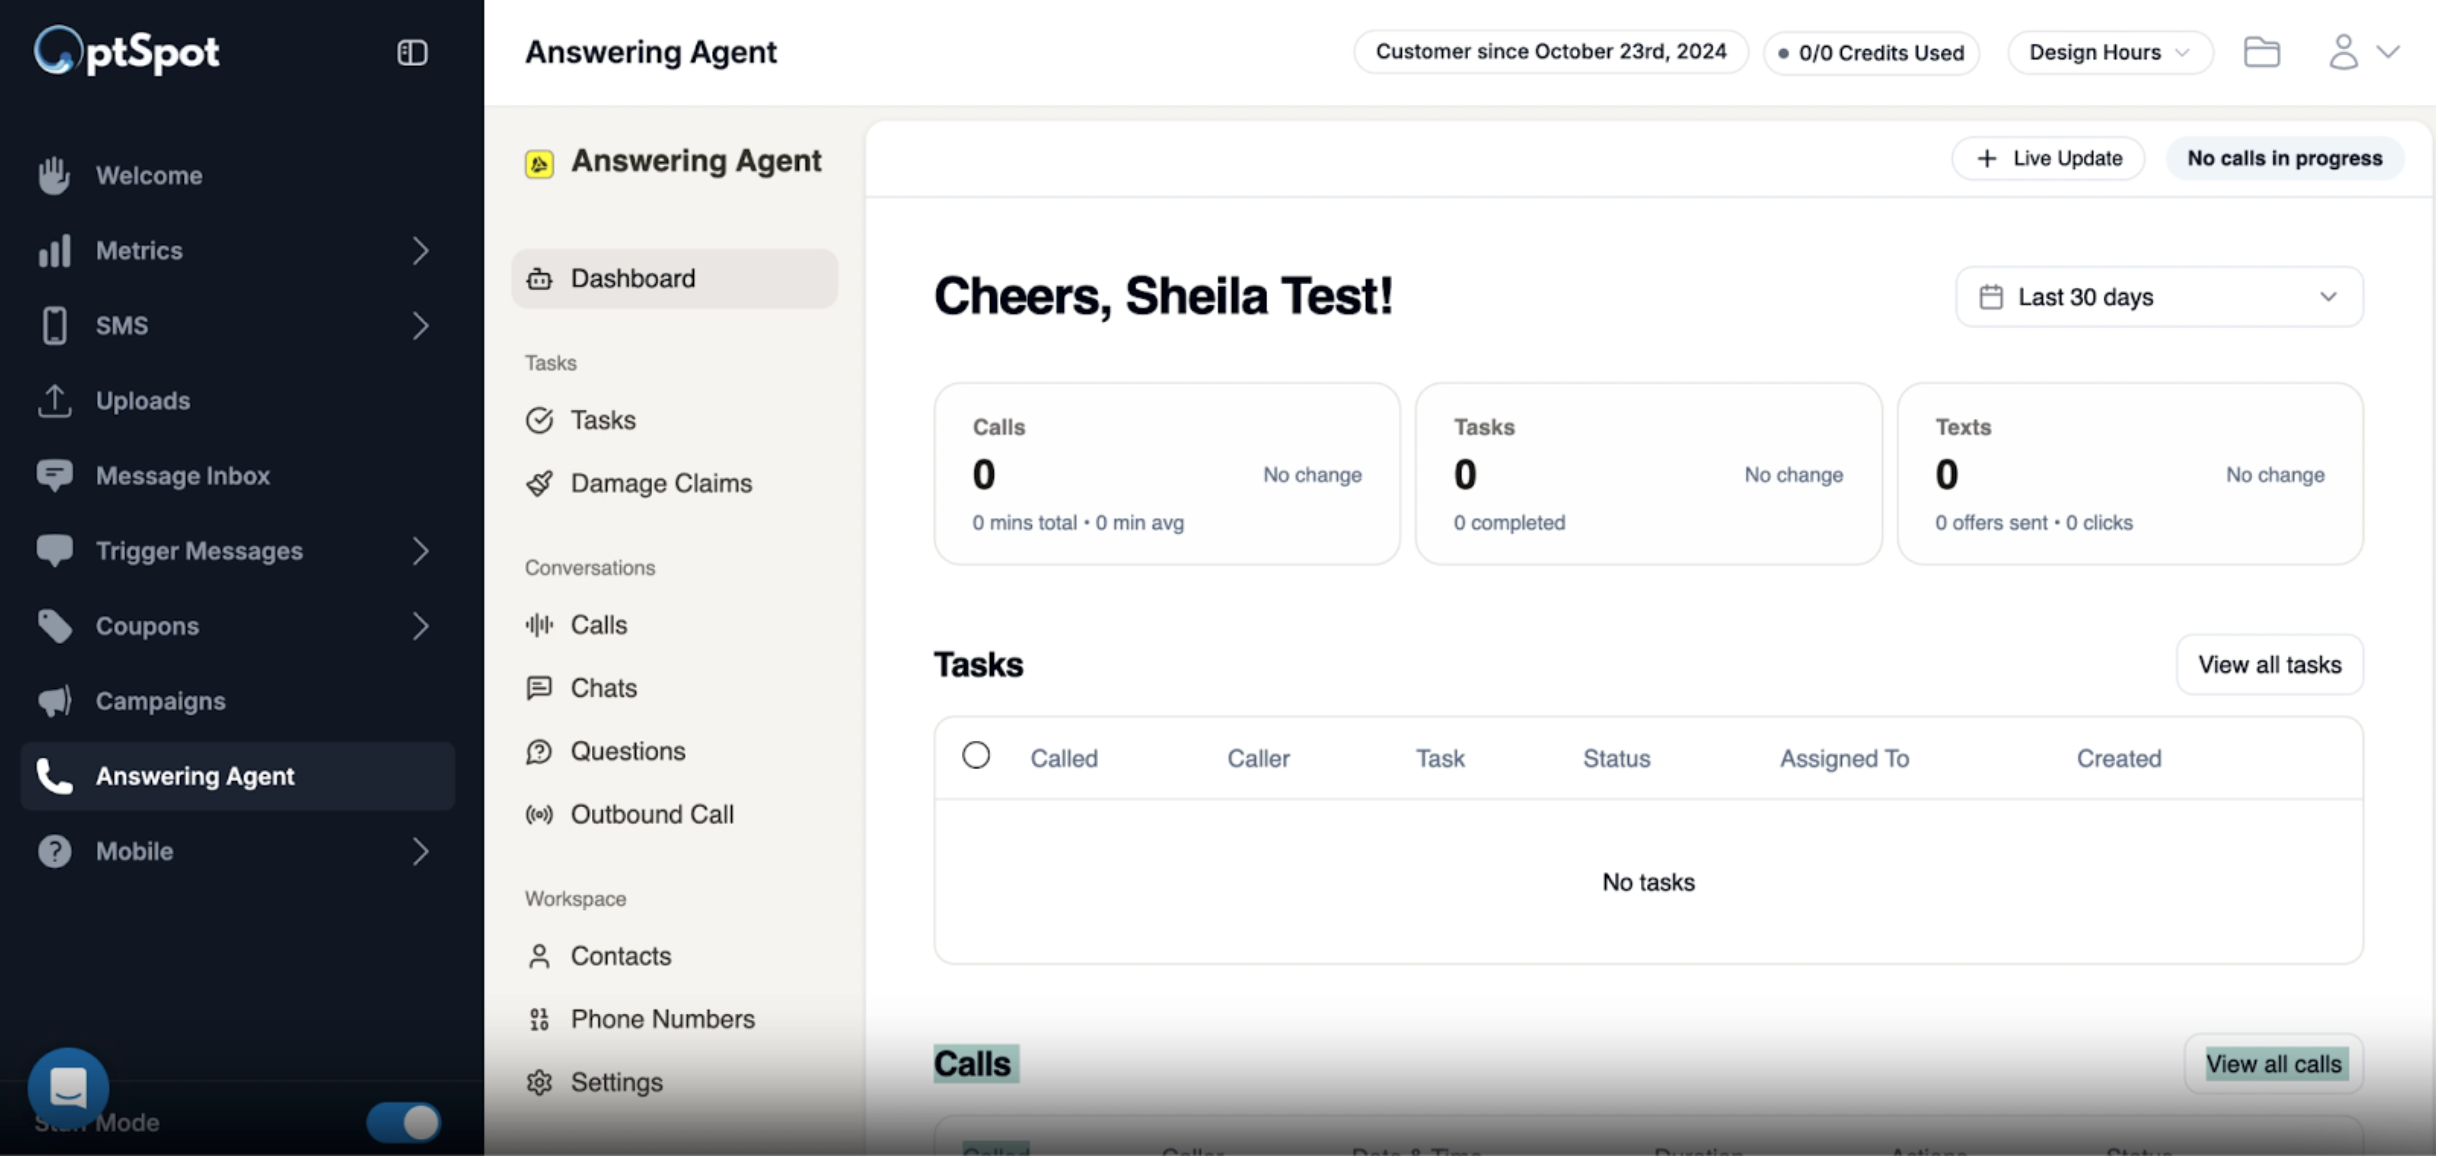
Task: Enable Live Update
Action: [2047, 158]
